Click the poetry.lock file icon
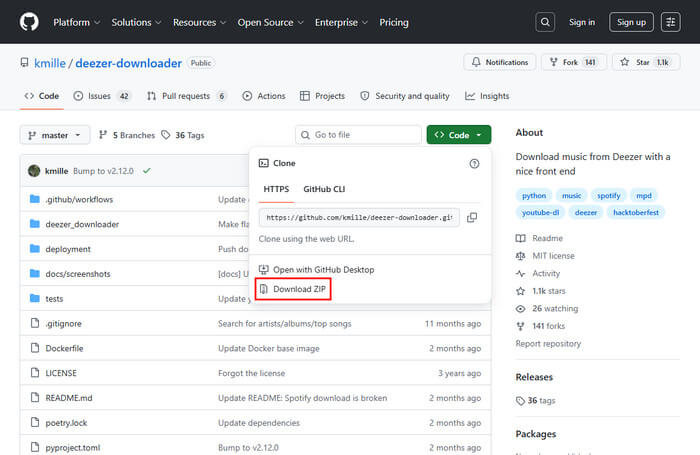Screen dimensions: 700x455 click(x=35, y=422)
